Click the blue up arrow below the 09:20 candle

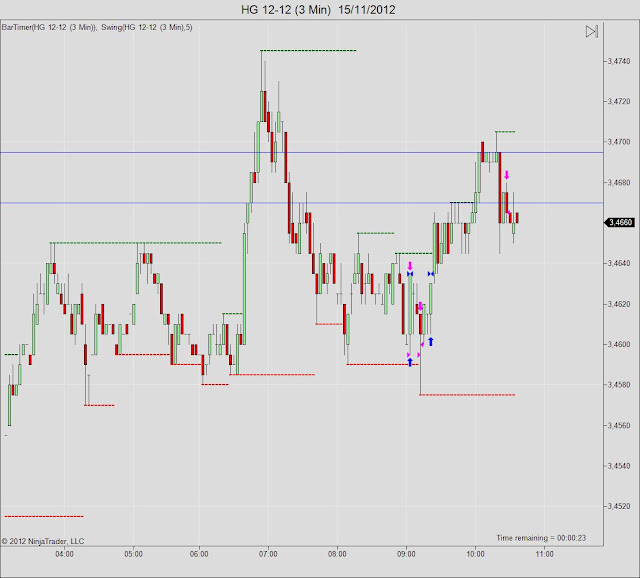[431, 342]
